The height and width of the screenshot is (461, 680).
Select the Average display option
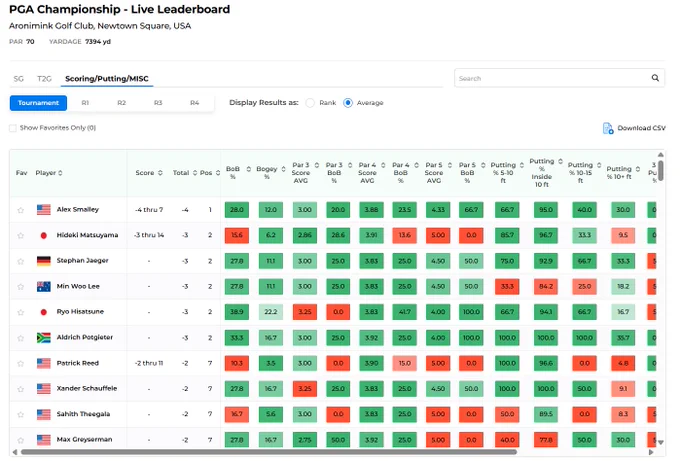click(x=348, y=103)
